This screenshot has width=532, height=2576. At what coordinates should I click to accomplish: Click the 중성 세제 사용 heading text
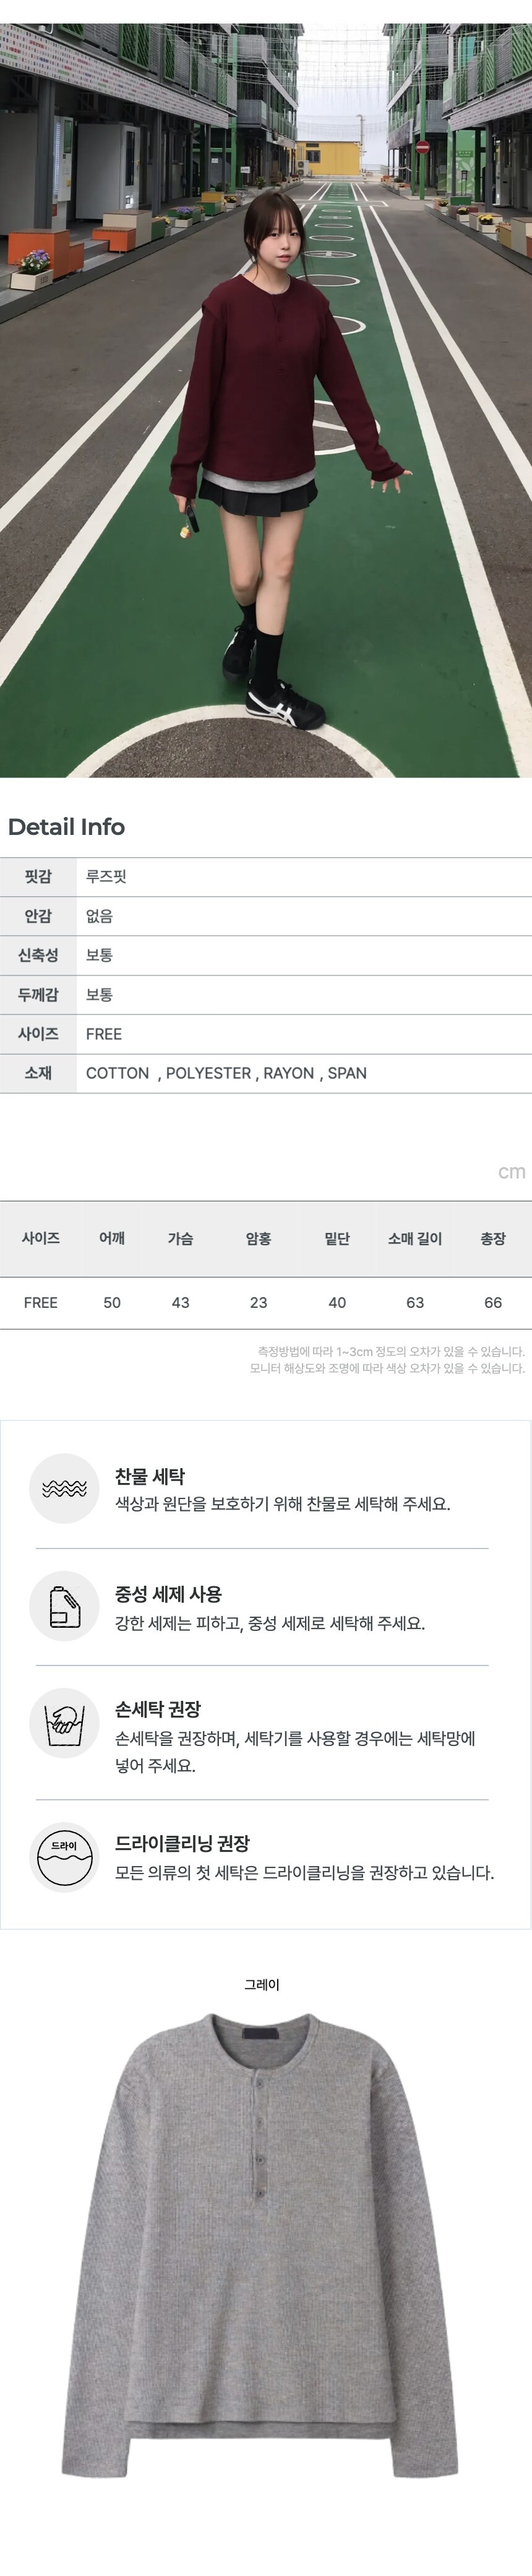pyautogui.click(x=168, y=1594)
